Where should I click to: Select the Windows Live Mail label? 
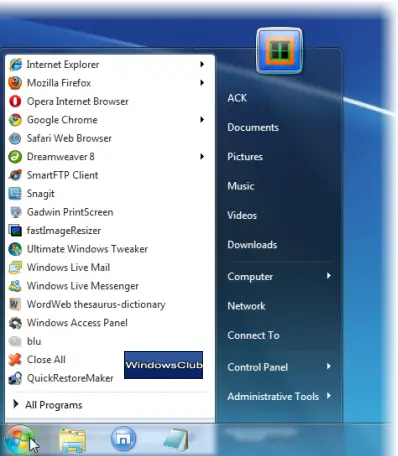(68, 267)
